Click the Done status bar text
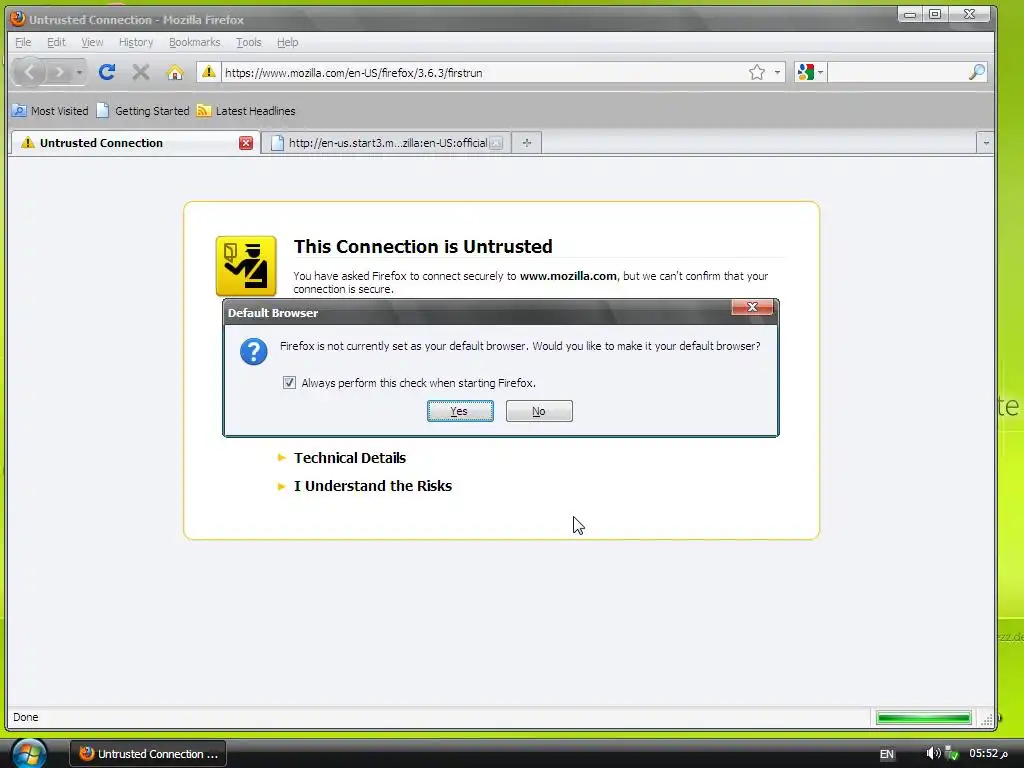The image size is (1024, 768). tap(25, 717)
